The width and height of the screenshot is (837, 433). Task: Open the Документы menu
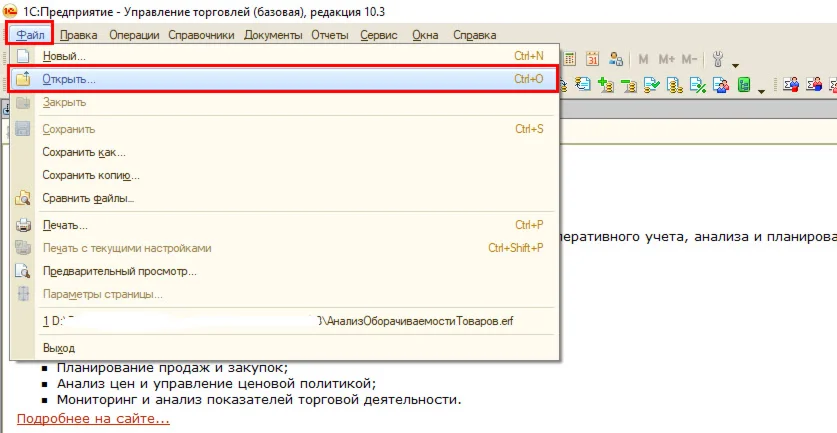coord(273,35)
